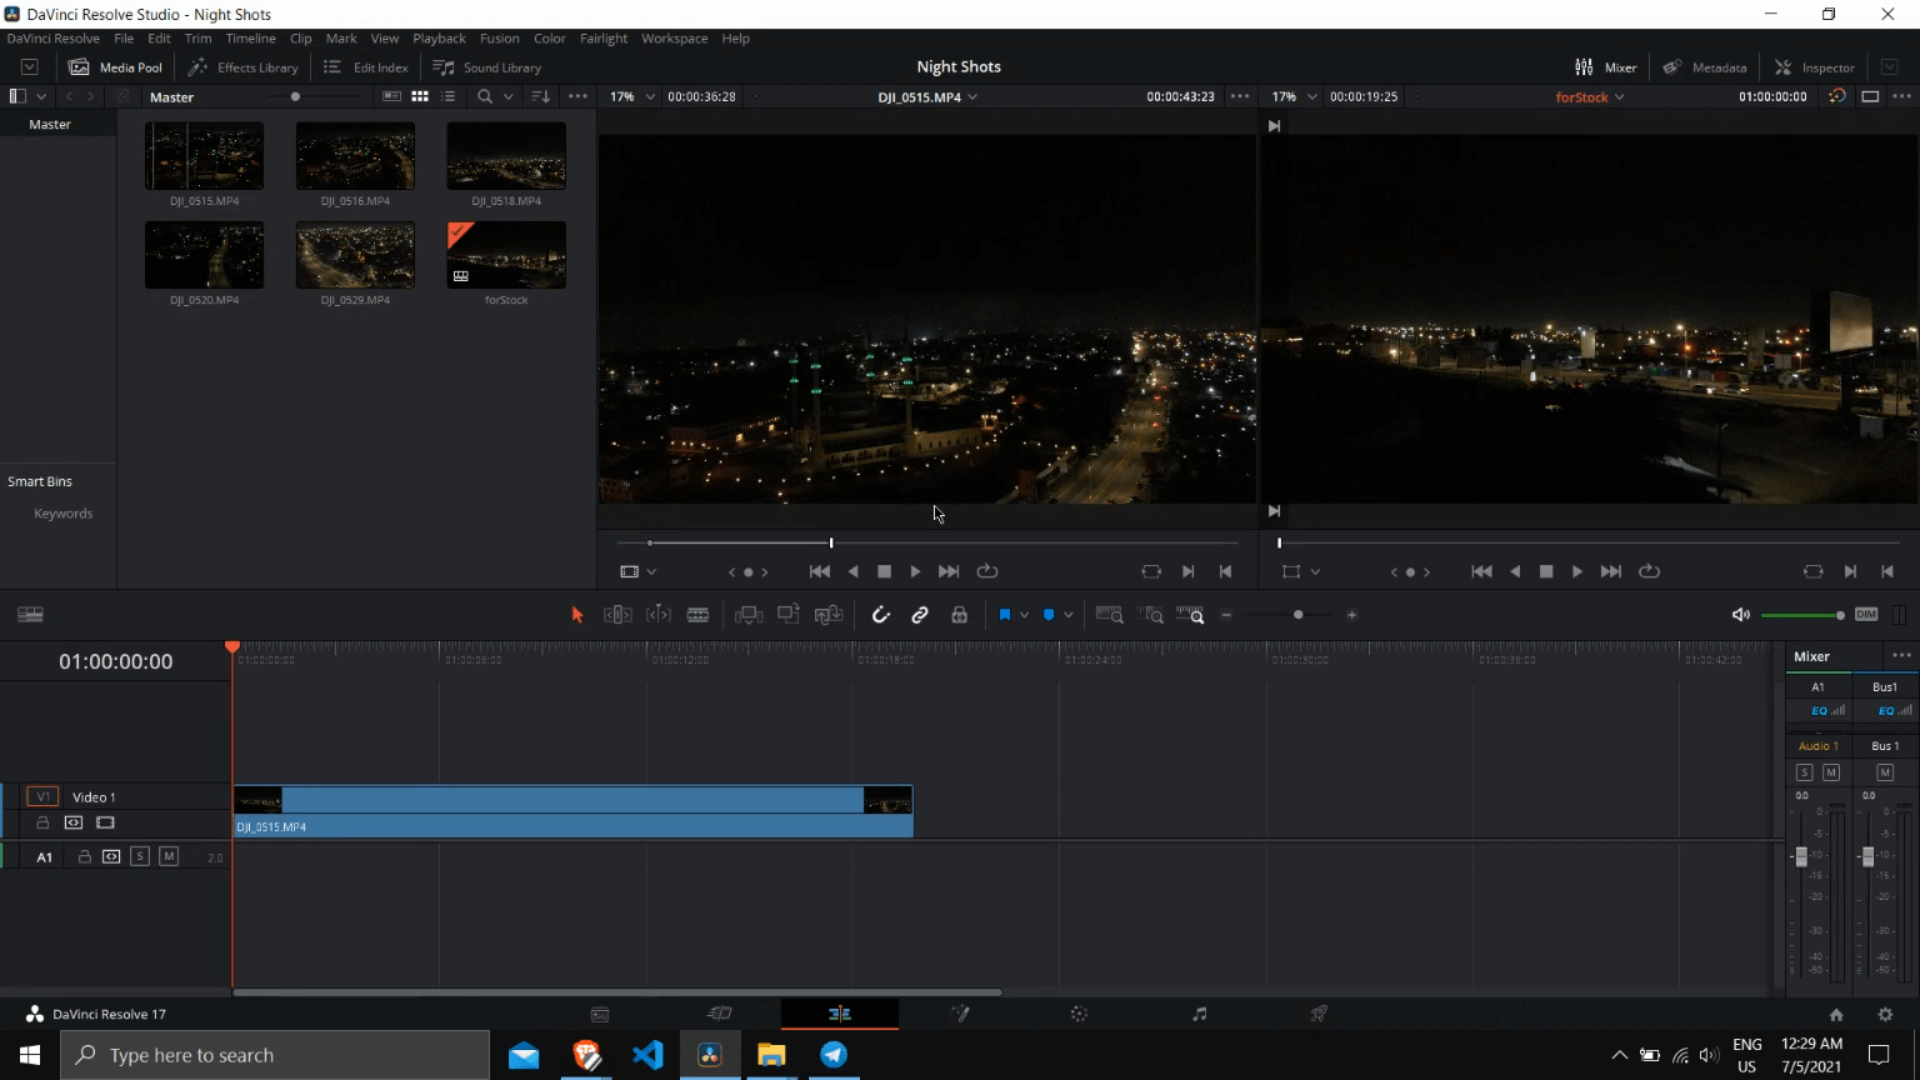
Task: Open the Fairlight menu
Action: 603,38
